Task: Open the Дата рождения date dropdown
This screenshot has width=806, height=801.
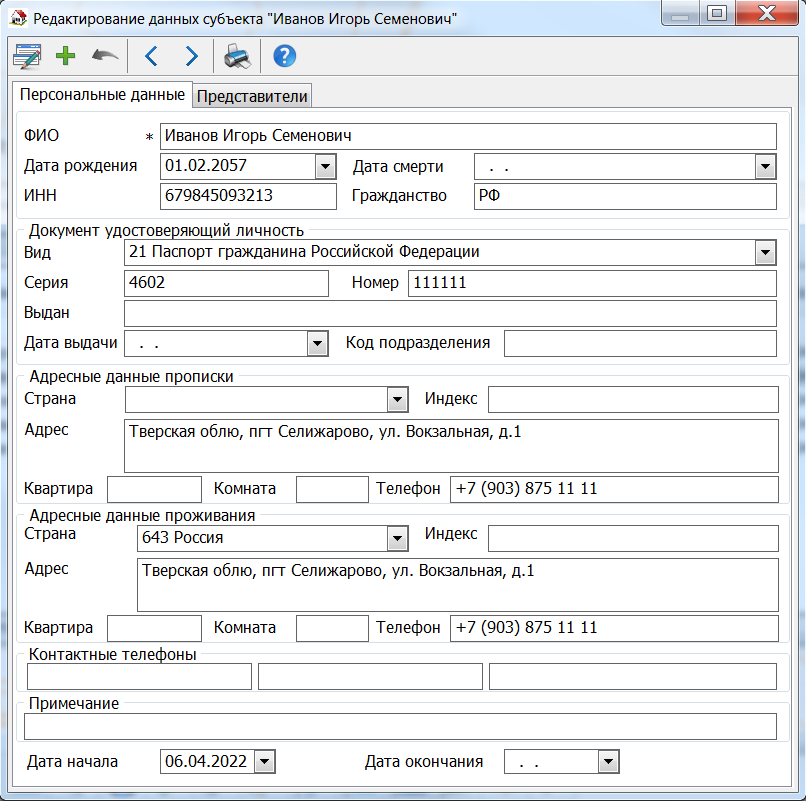Action: coord(325,167)
